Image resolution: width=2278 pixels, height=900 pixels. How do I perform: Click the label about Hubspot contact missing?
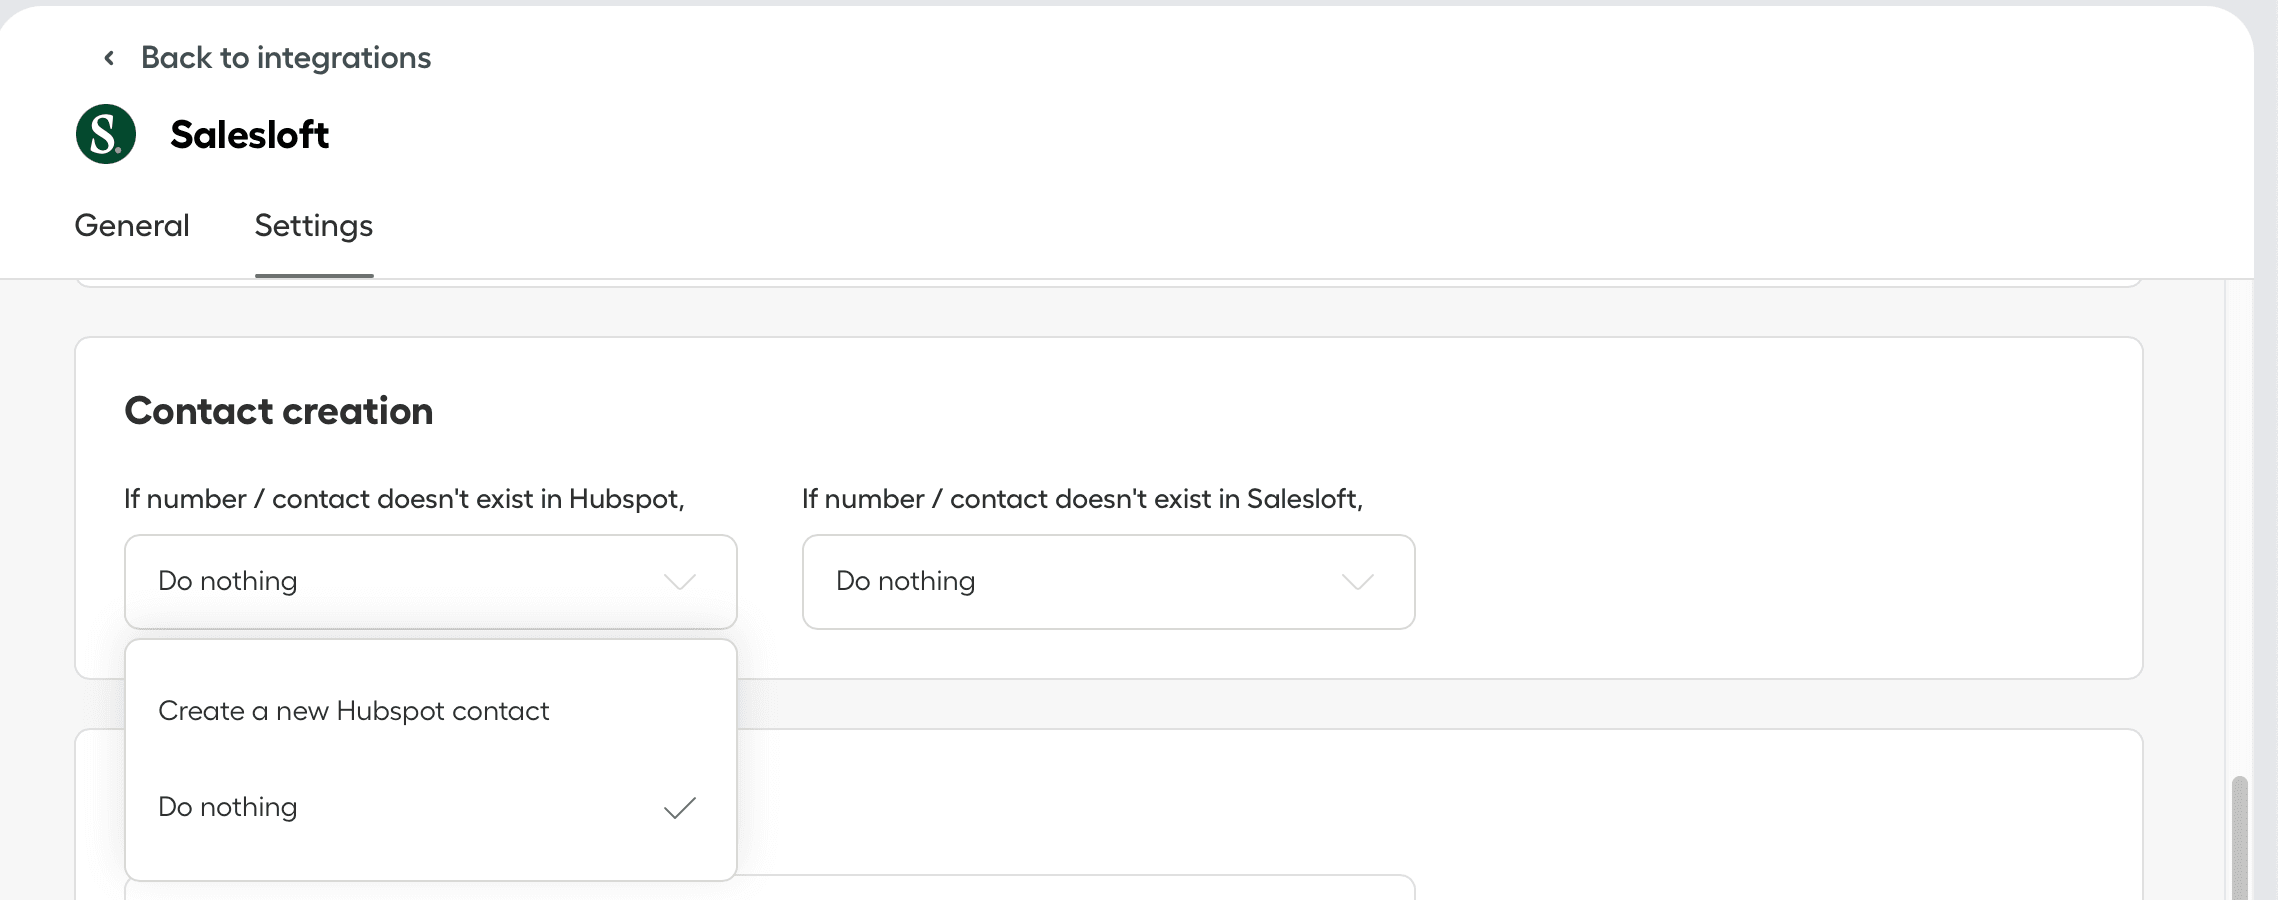[404, 499]
